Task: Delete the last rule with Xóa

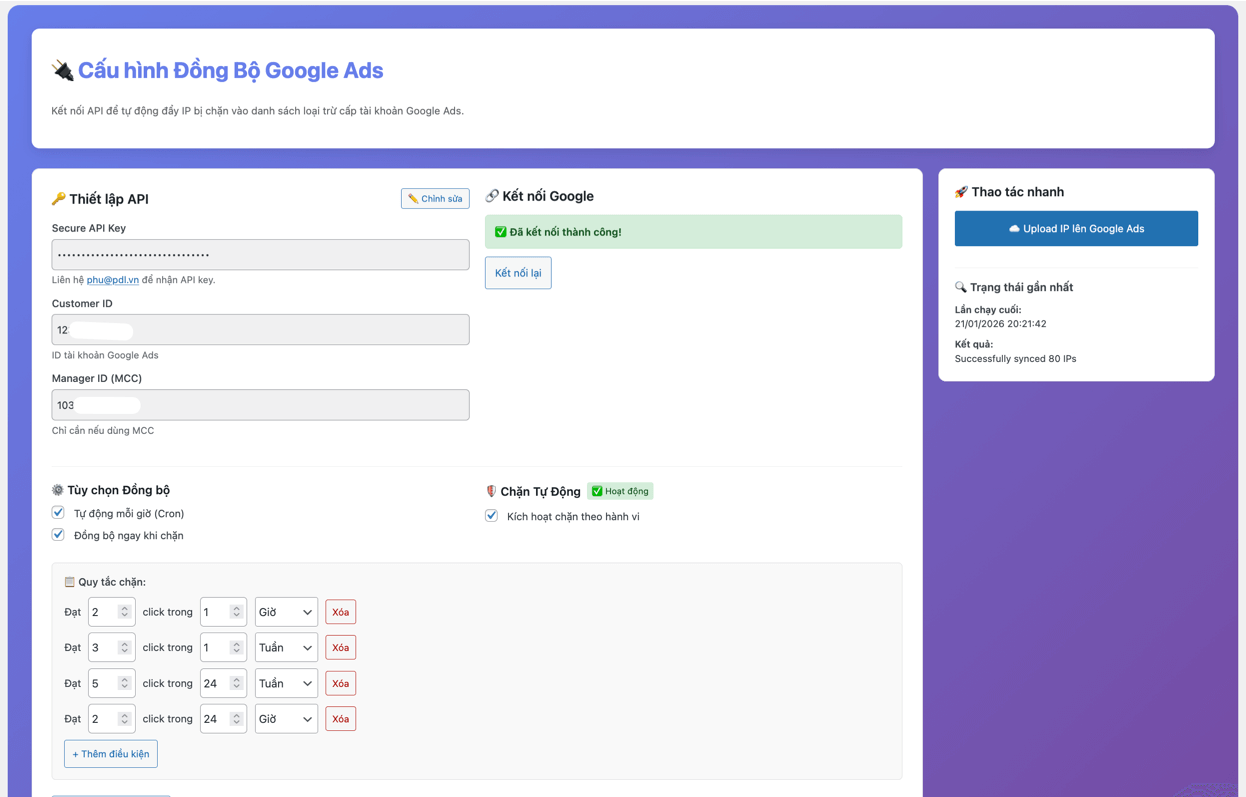Action: tap(340, 719)
